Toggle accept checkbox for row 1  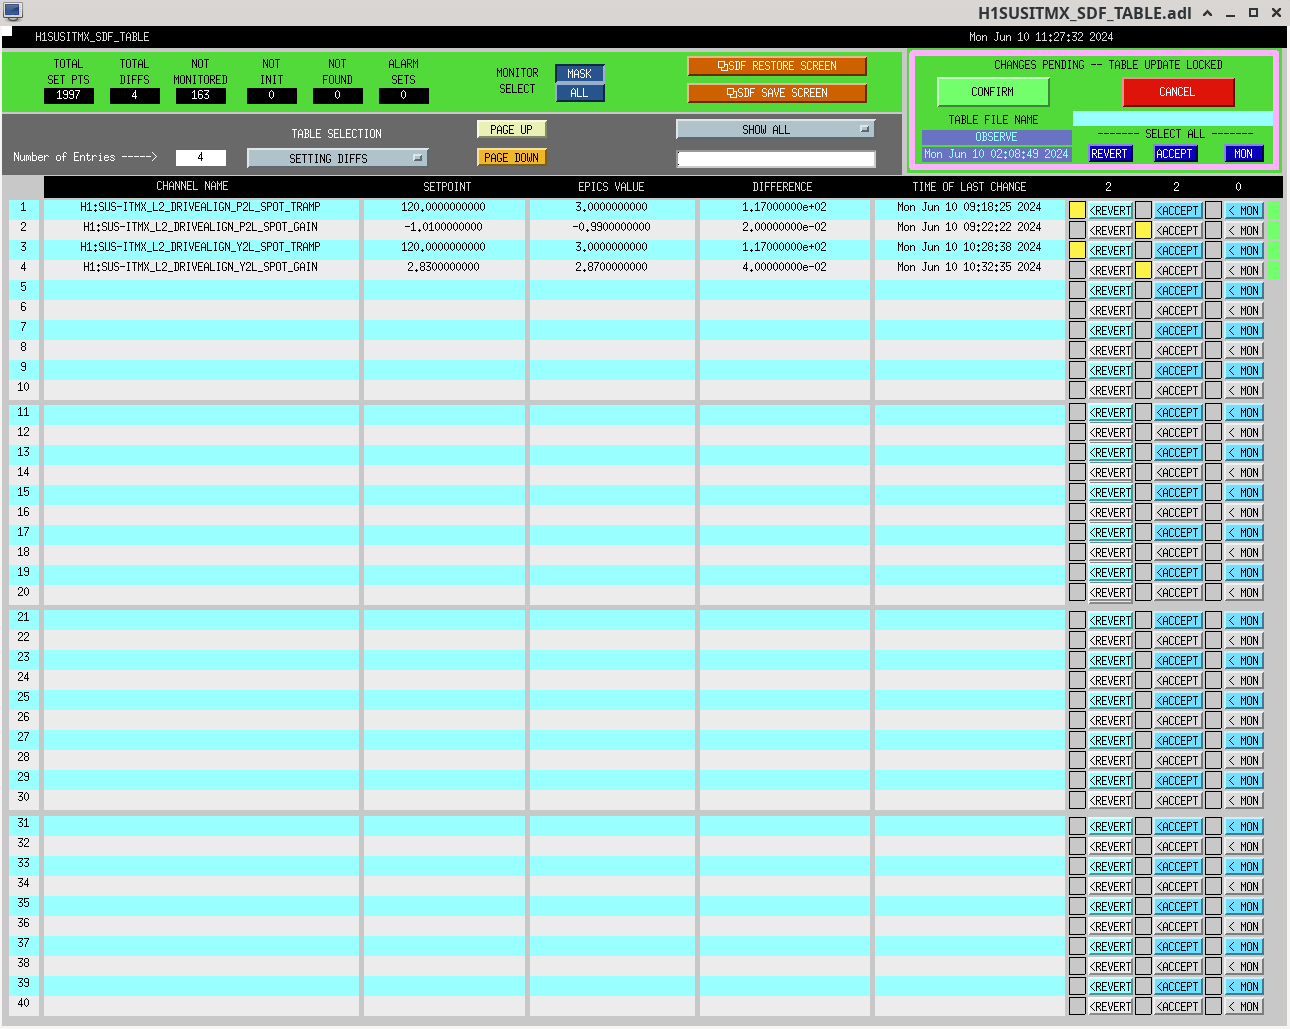(x=1143, y=210)
